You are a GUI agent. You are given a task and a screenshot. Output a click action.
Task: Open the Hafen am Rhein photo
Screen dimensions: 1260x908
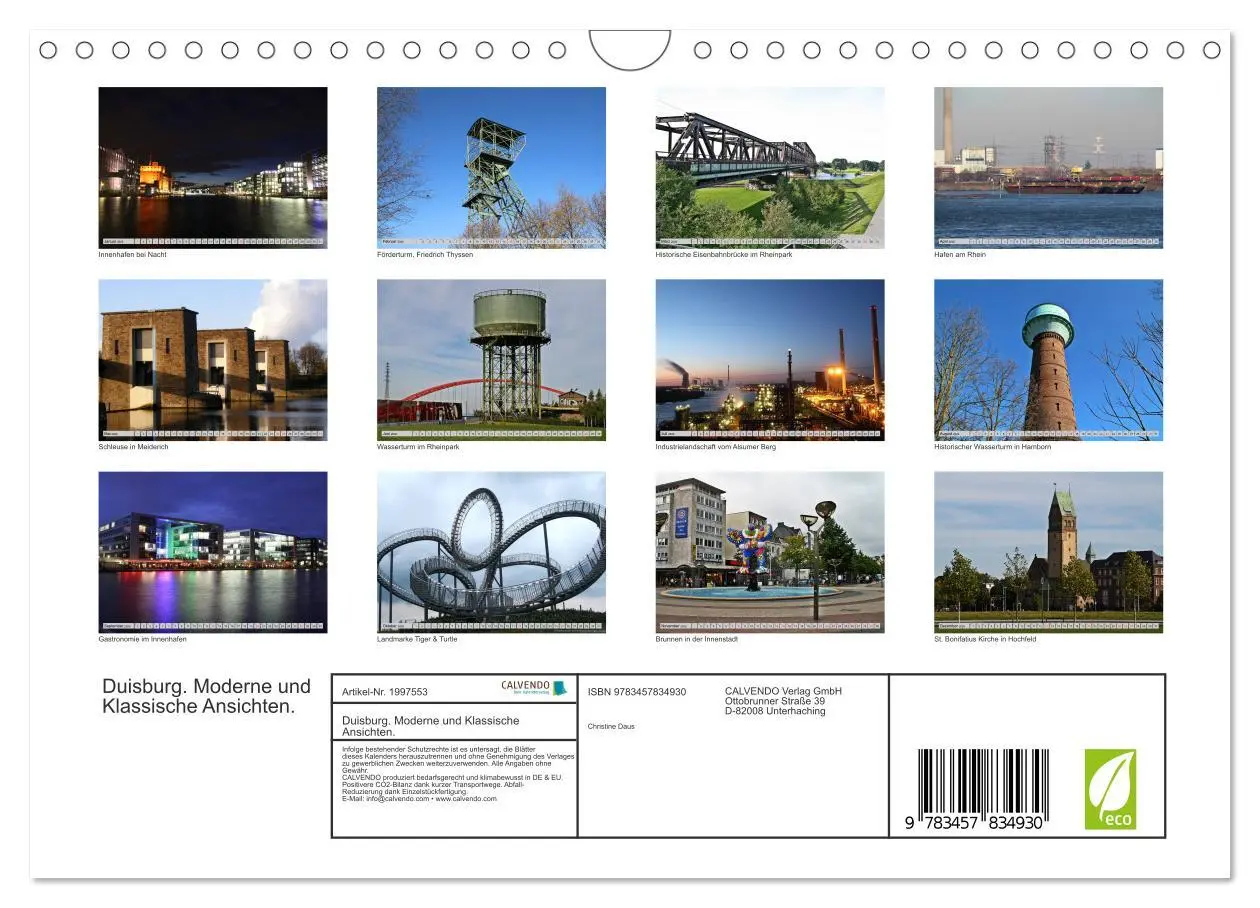1048,165
